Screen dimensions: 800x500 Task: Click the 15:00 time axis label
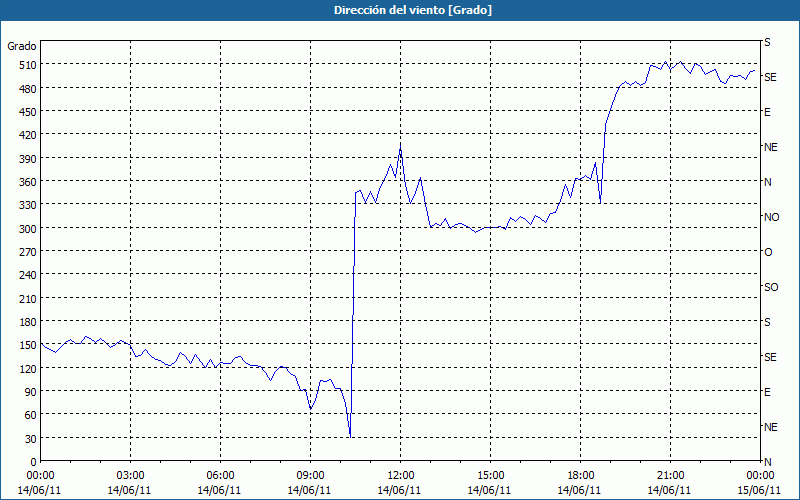pyautogui.click(x=490, y=476)
